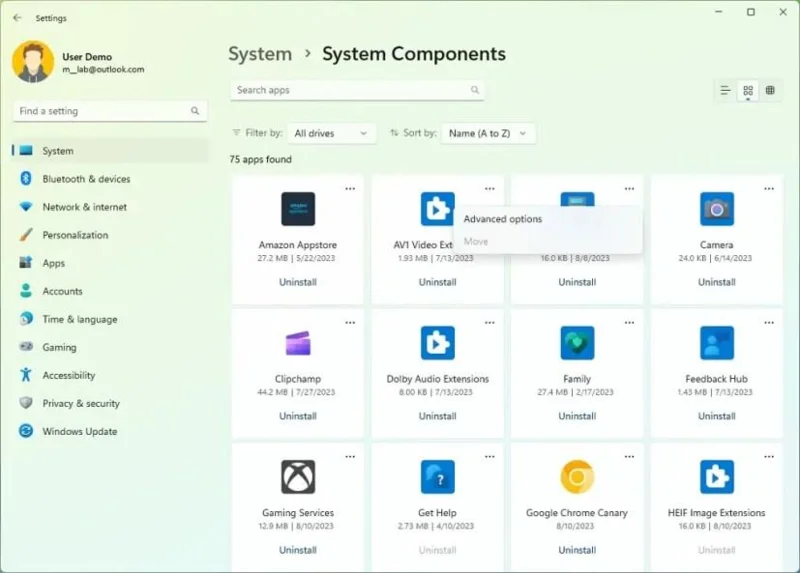This screenshot has width=800, height=573.
Task: Click the Amazon Appstore app icon
Action: [298, 209]
